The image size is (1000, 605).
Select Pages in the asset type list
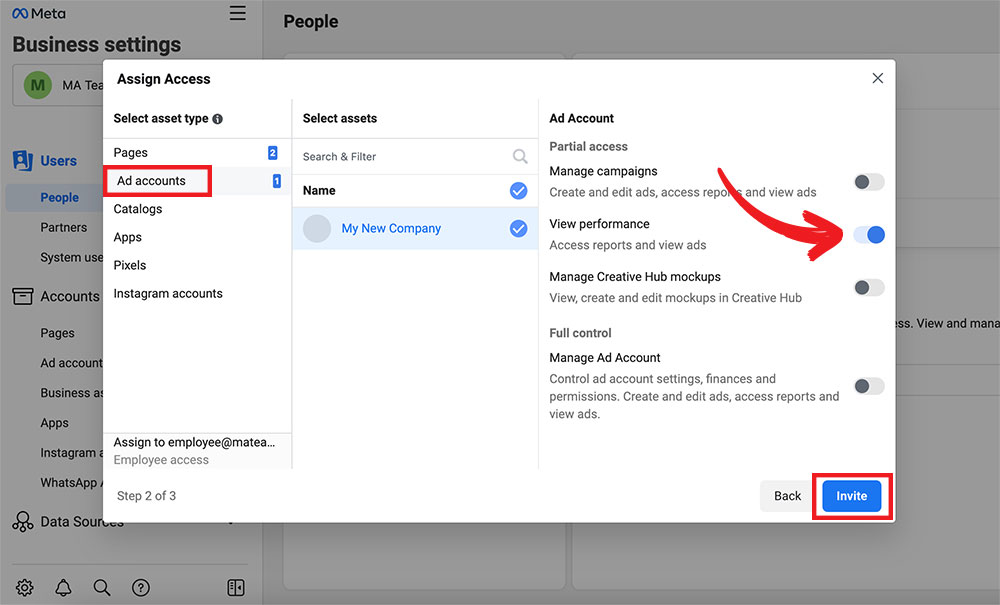click(131, 153)
